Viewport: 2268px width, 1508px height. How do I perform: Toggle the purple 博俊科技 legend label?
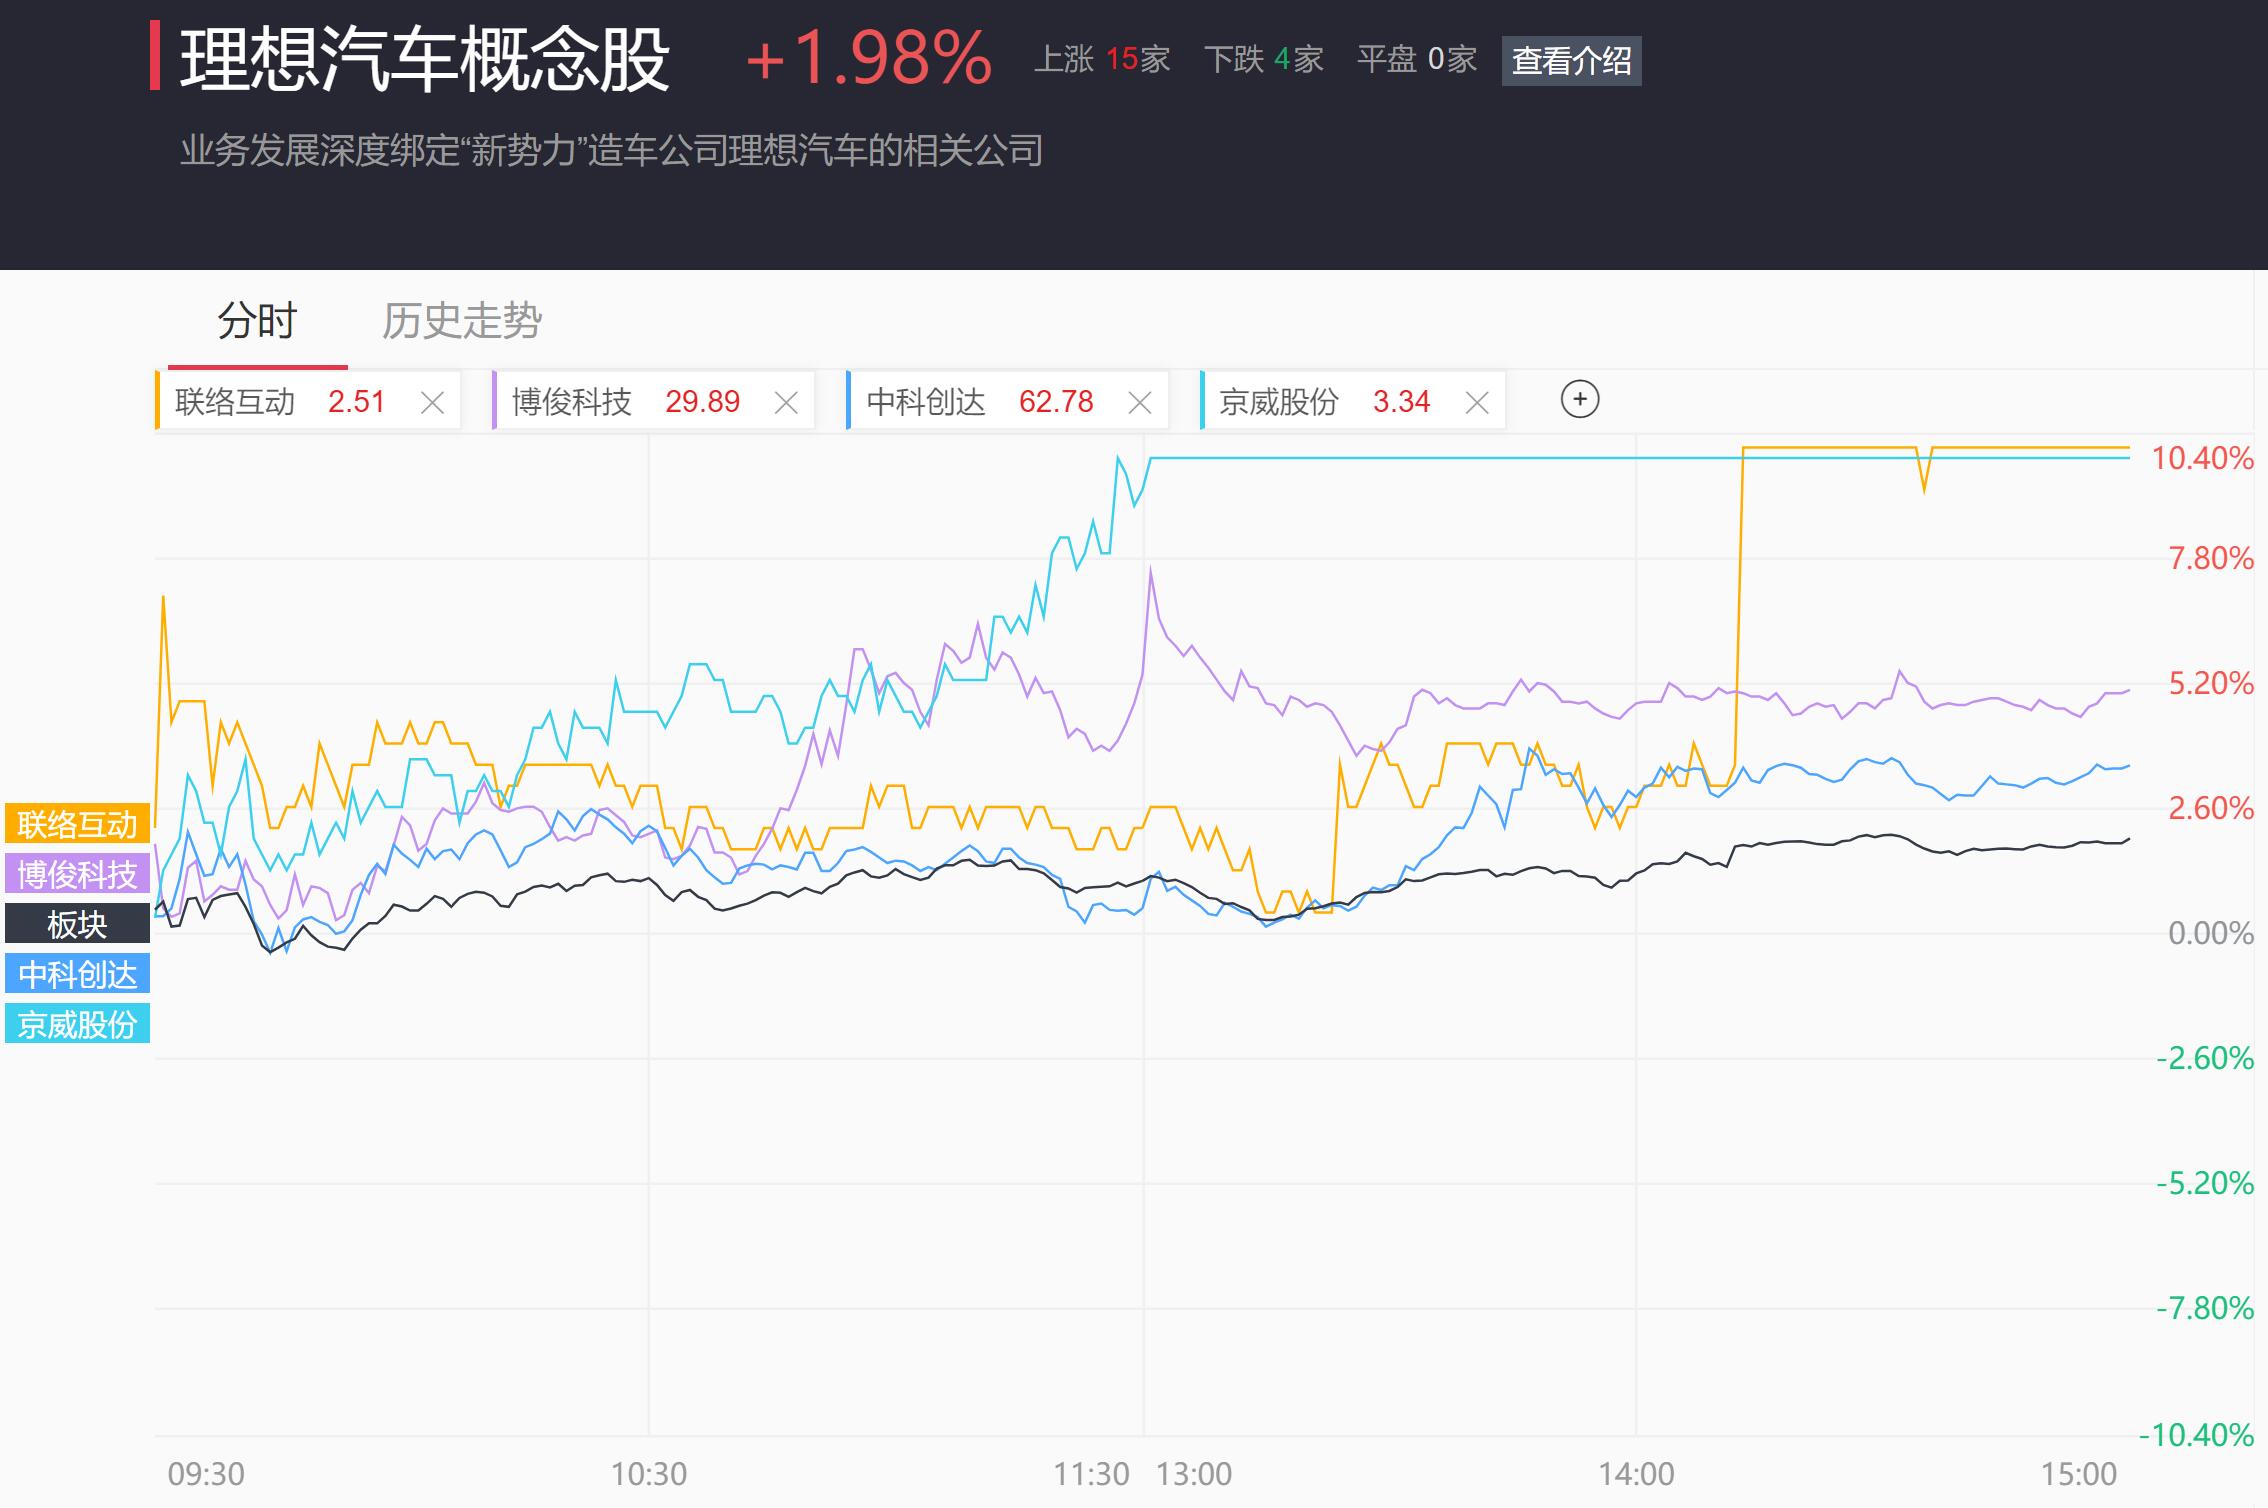tap(77, 874)
